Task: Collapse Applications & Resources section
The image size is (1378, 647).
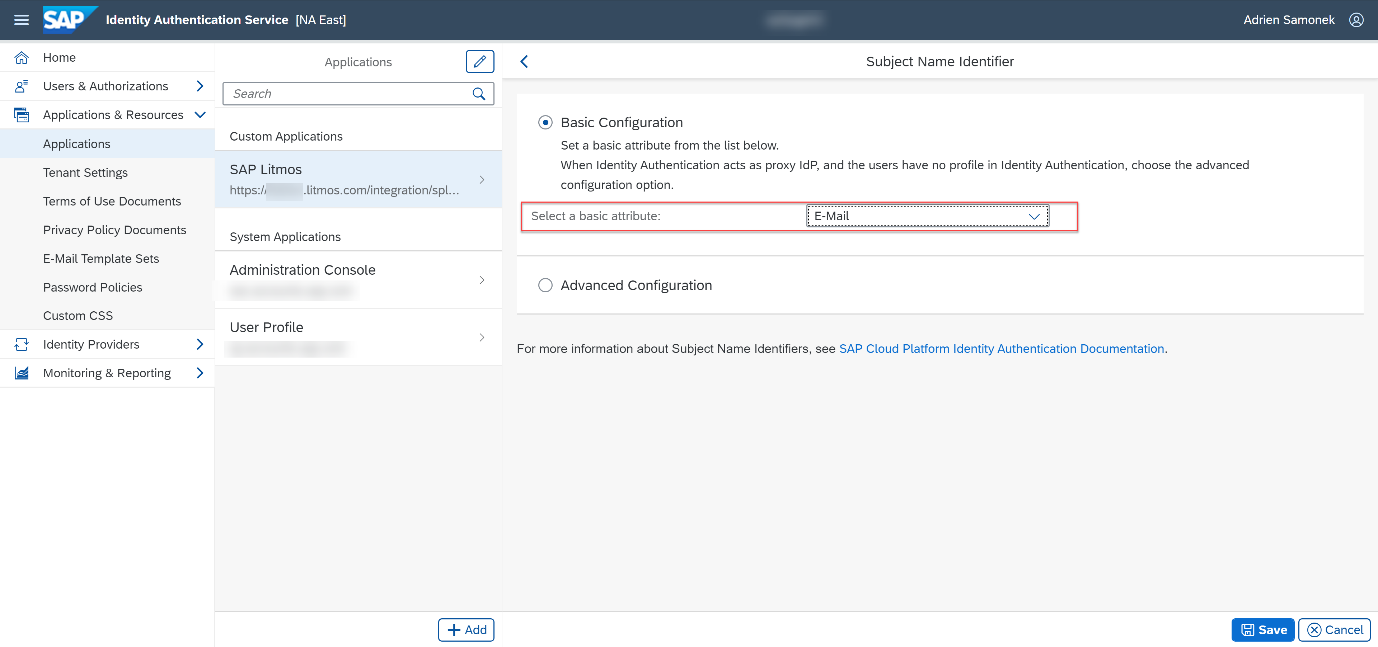Action: 200,115
